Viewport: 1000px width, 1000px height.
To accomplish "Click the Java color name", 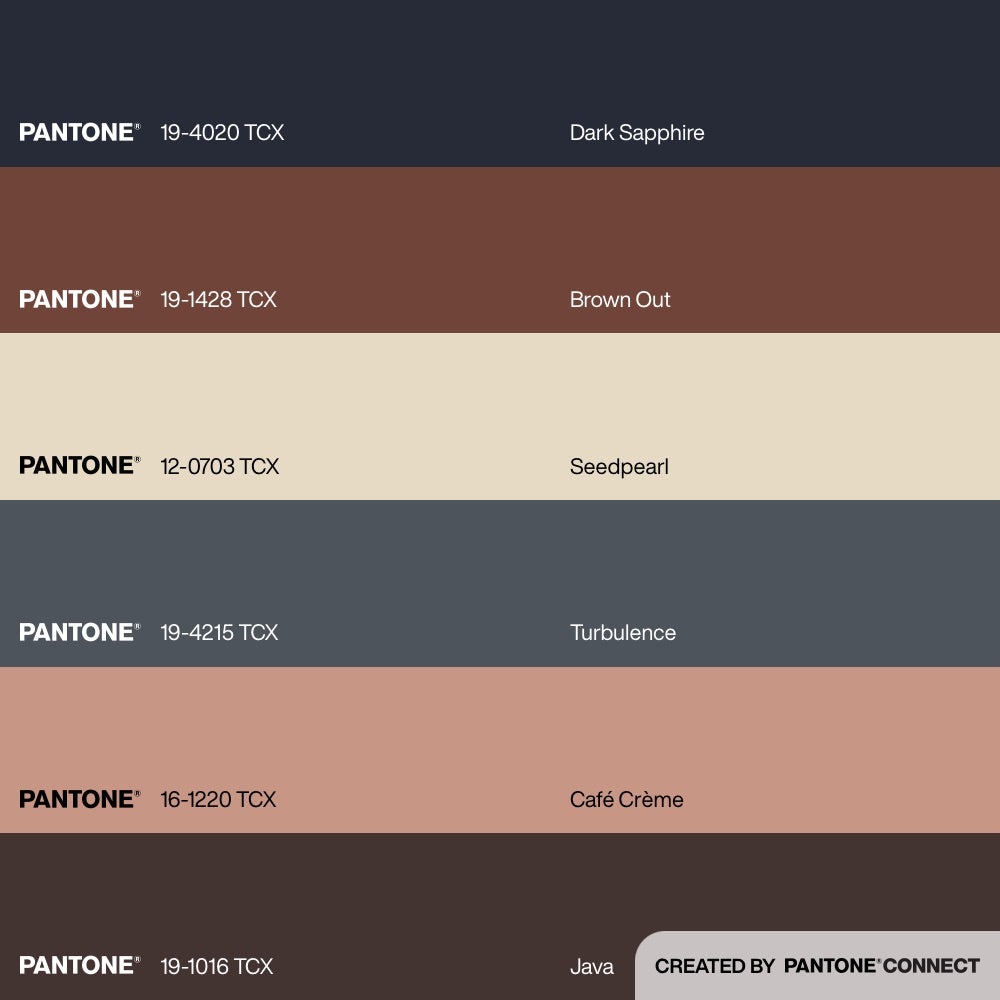I will pyautogui.click(x=592, y=966).
